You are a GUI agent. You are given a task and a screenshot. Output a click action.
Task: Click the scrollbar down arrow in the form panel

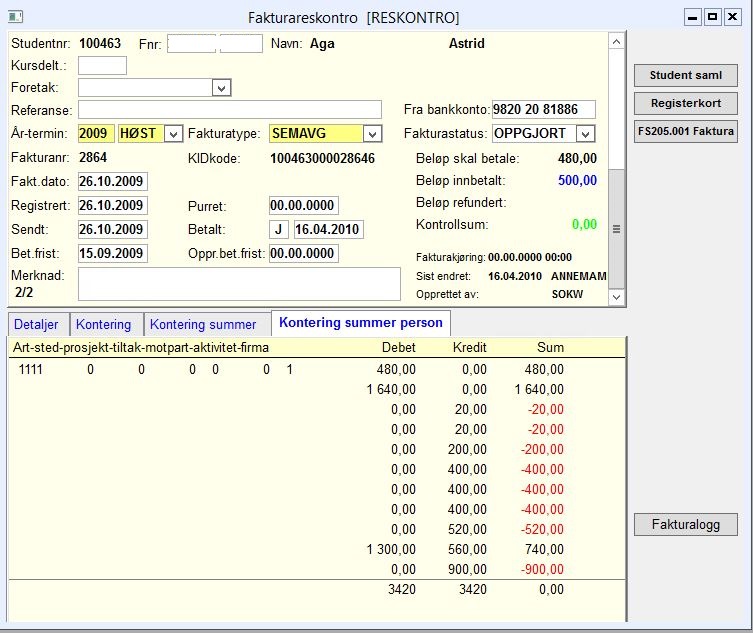(617, 297)
